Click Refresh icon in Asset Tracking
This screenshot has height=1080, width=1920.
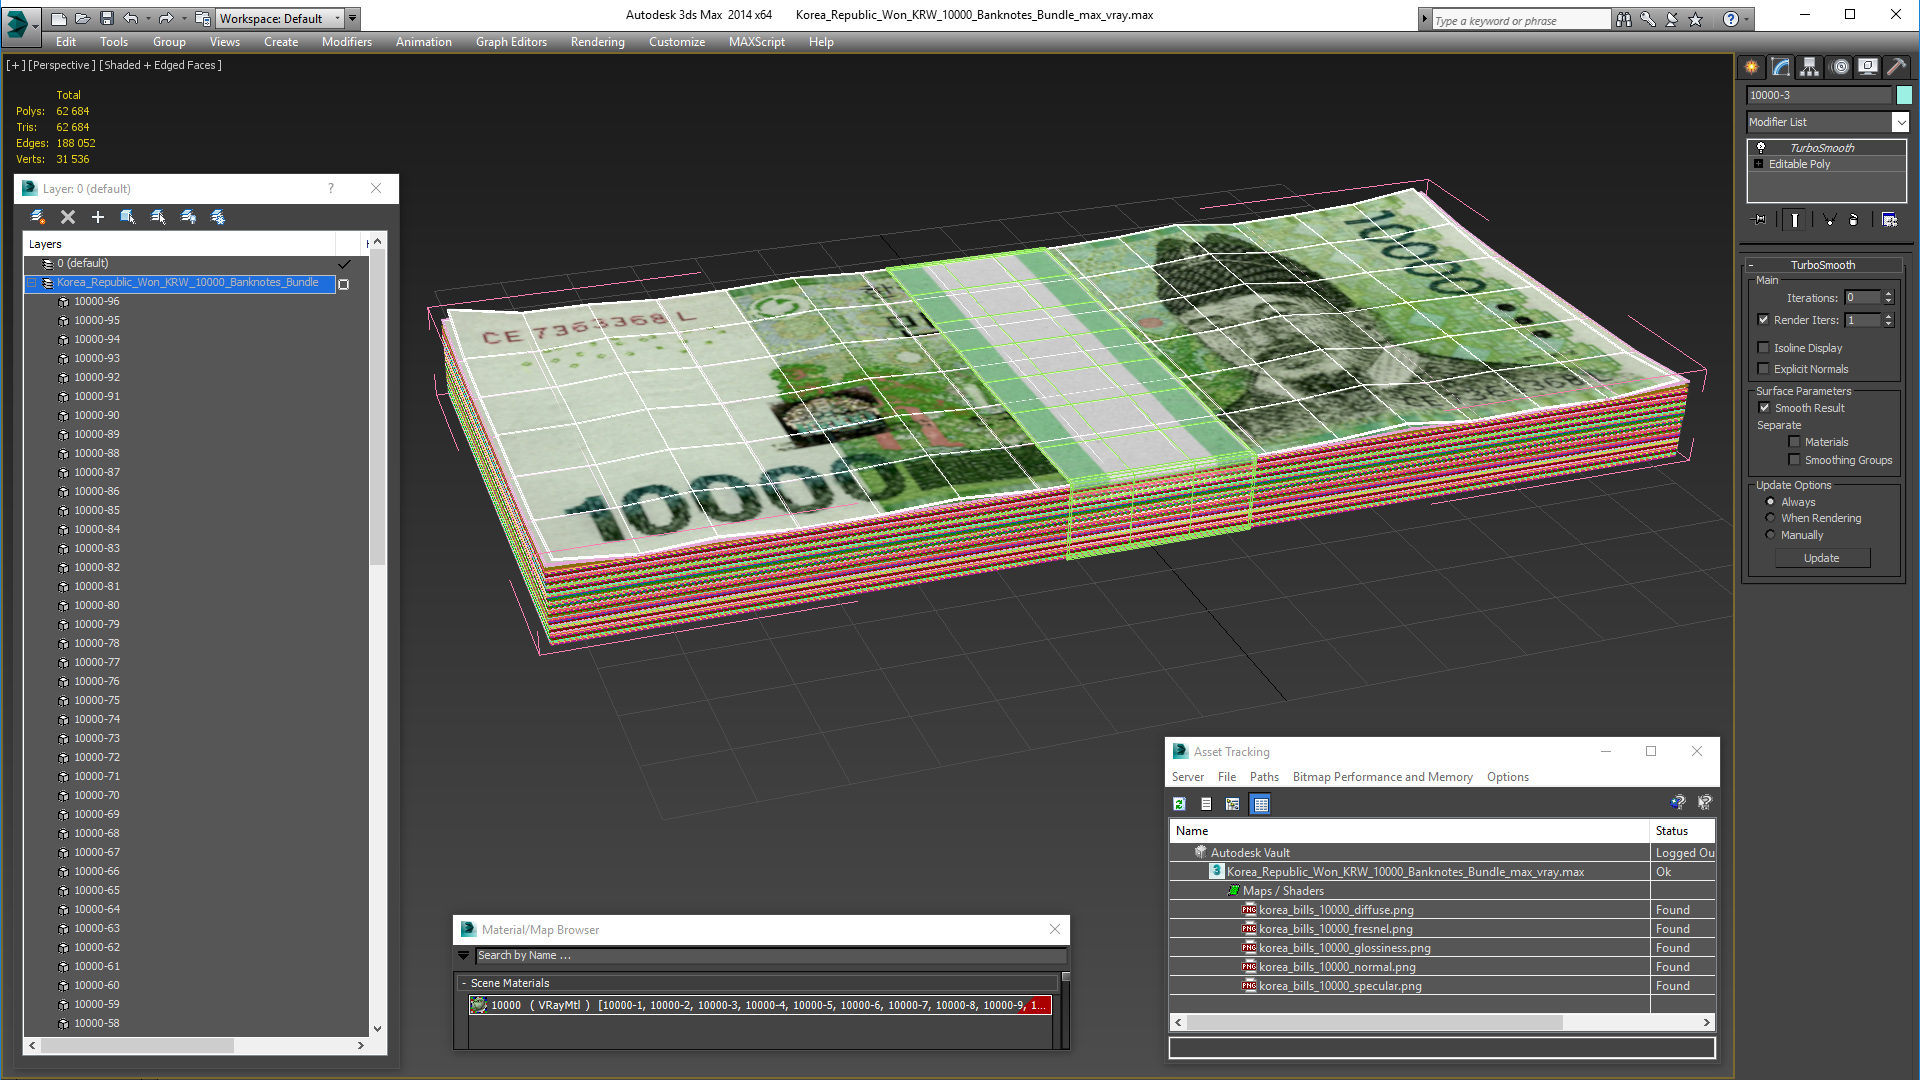pos(1180,804)
